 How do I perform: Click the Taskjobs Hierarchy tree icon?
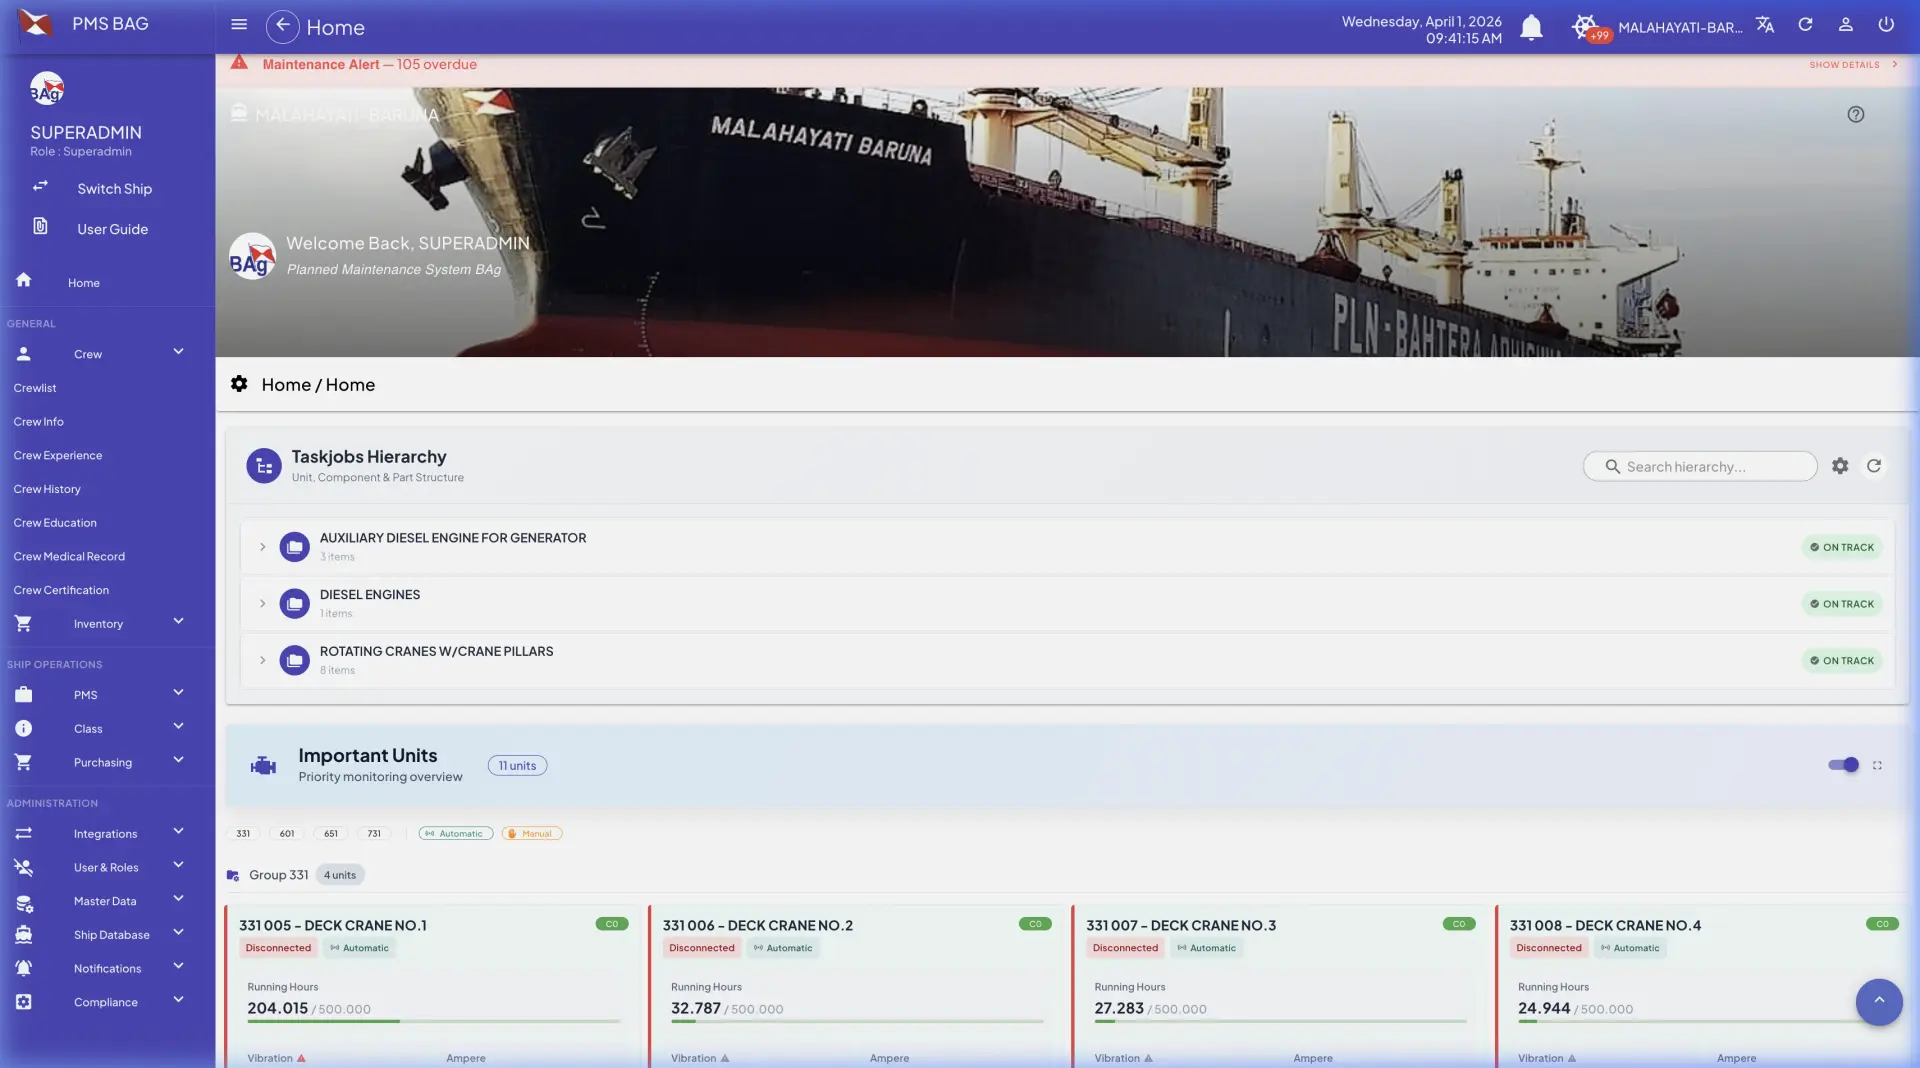pos(264,466)
